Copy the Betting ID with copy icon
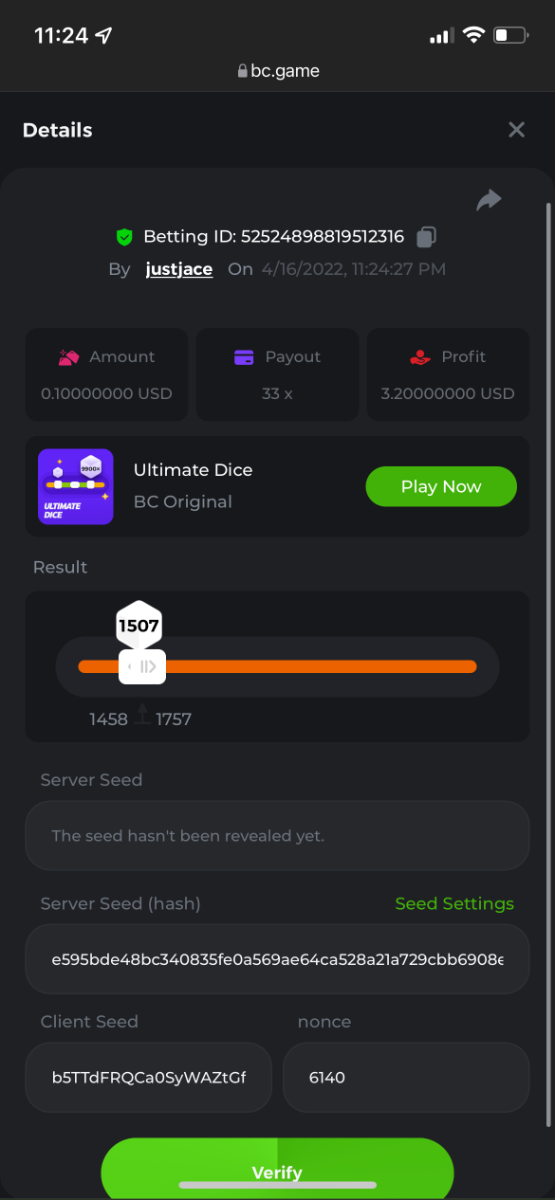Viewport: 555px width, 1200px height. click(426, 237)
